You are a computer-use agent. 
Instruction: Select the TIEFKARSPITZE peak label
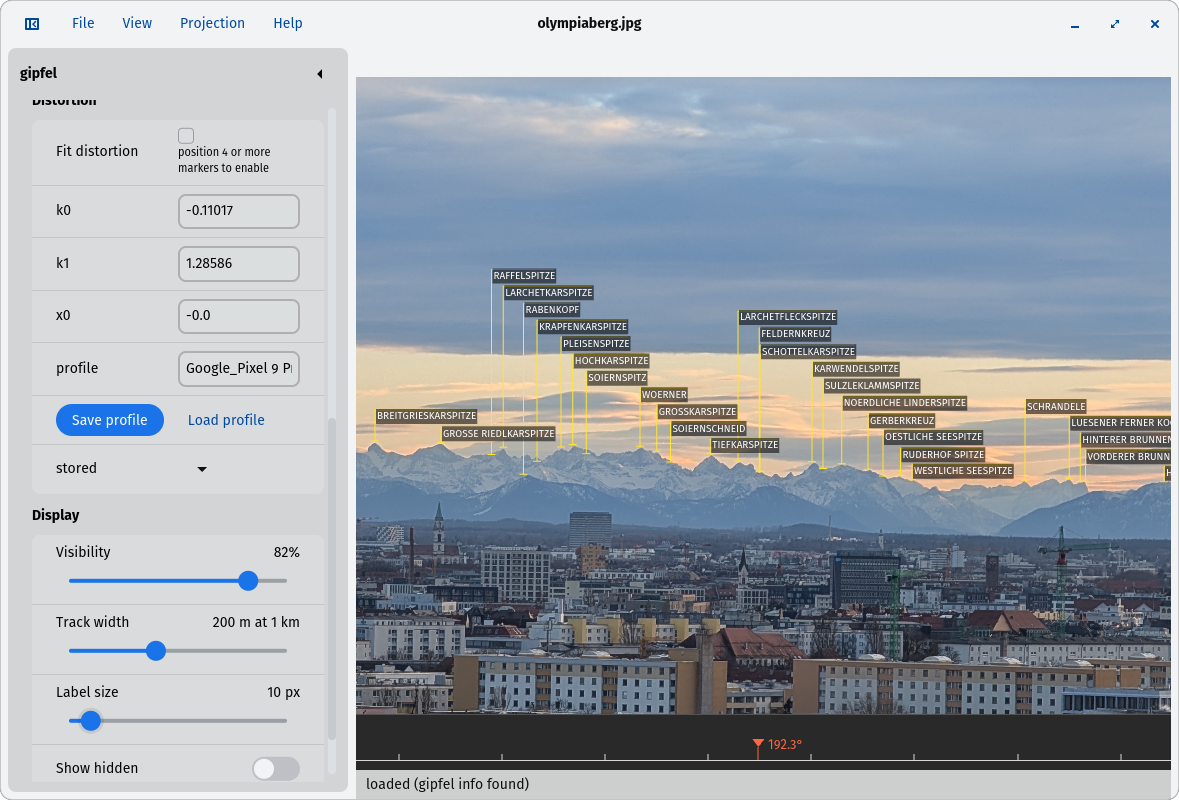(x=745, y=445)
